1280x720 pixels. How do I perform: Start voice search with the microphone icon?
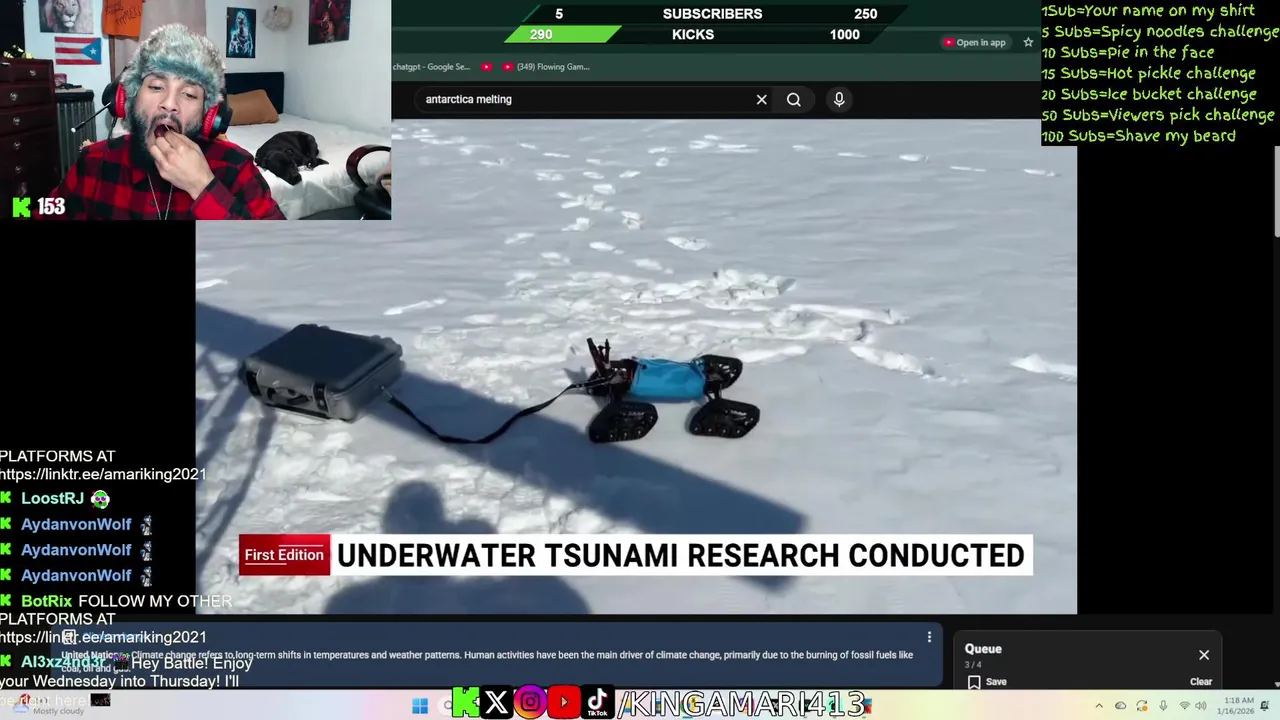coord(839,99)
